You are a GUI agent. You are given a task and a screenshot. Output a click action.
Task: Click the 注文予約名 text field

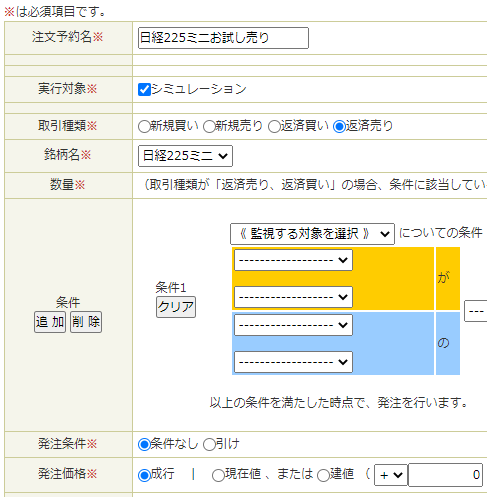point(223,38)
